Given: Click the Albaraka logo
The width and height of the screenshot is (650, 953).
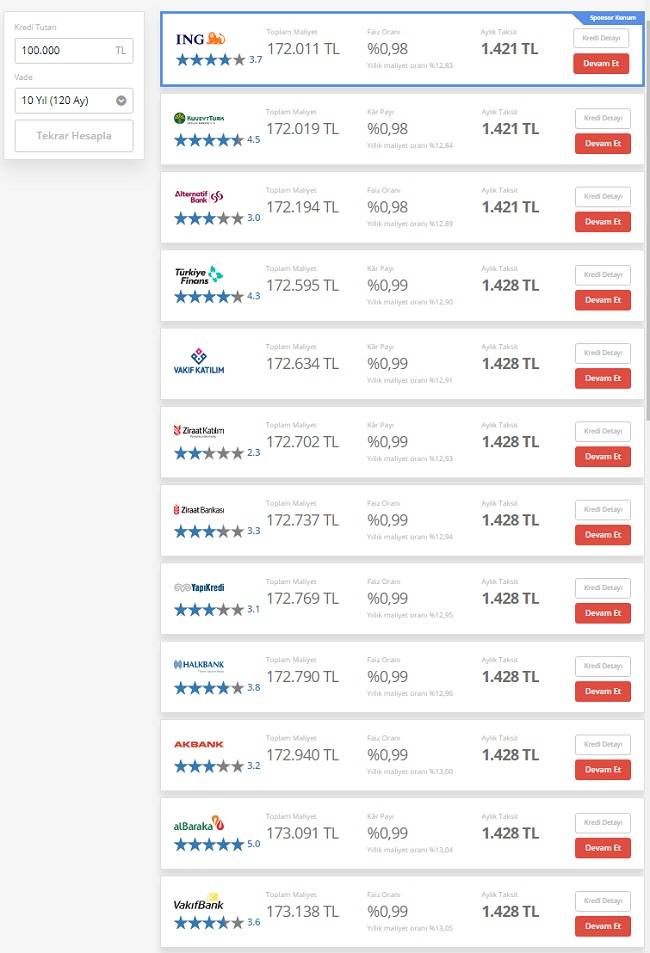Looking at the screenshot, I should click(199, 824).
